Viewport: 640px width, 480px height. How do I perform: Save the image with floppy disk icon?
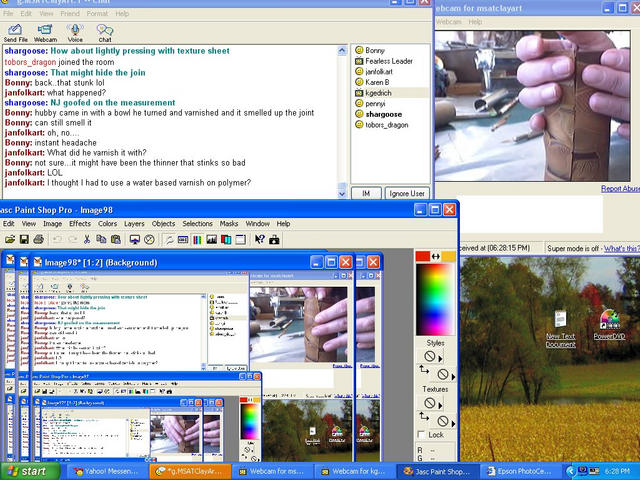click(24, 240)
